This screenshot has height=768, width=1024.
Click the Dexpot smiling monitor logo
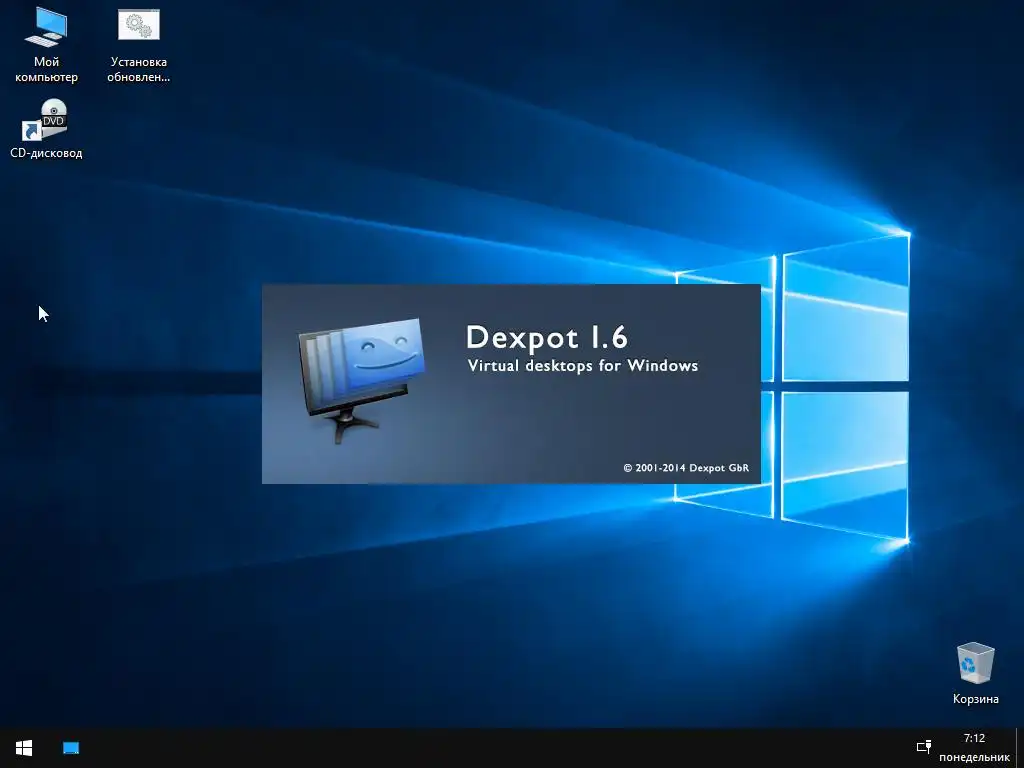[x=361, y=379]
